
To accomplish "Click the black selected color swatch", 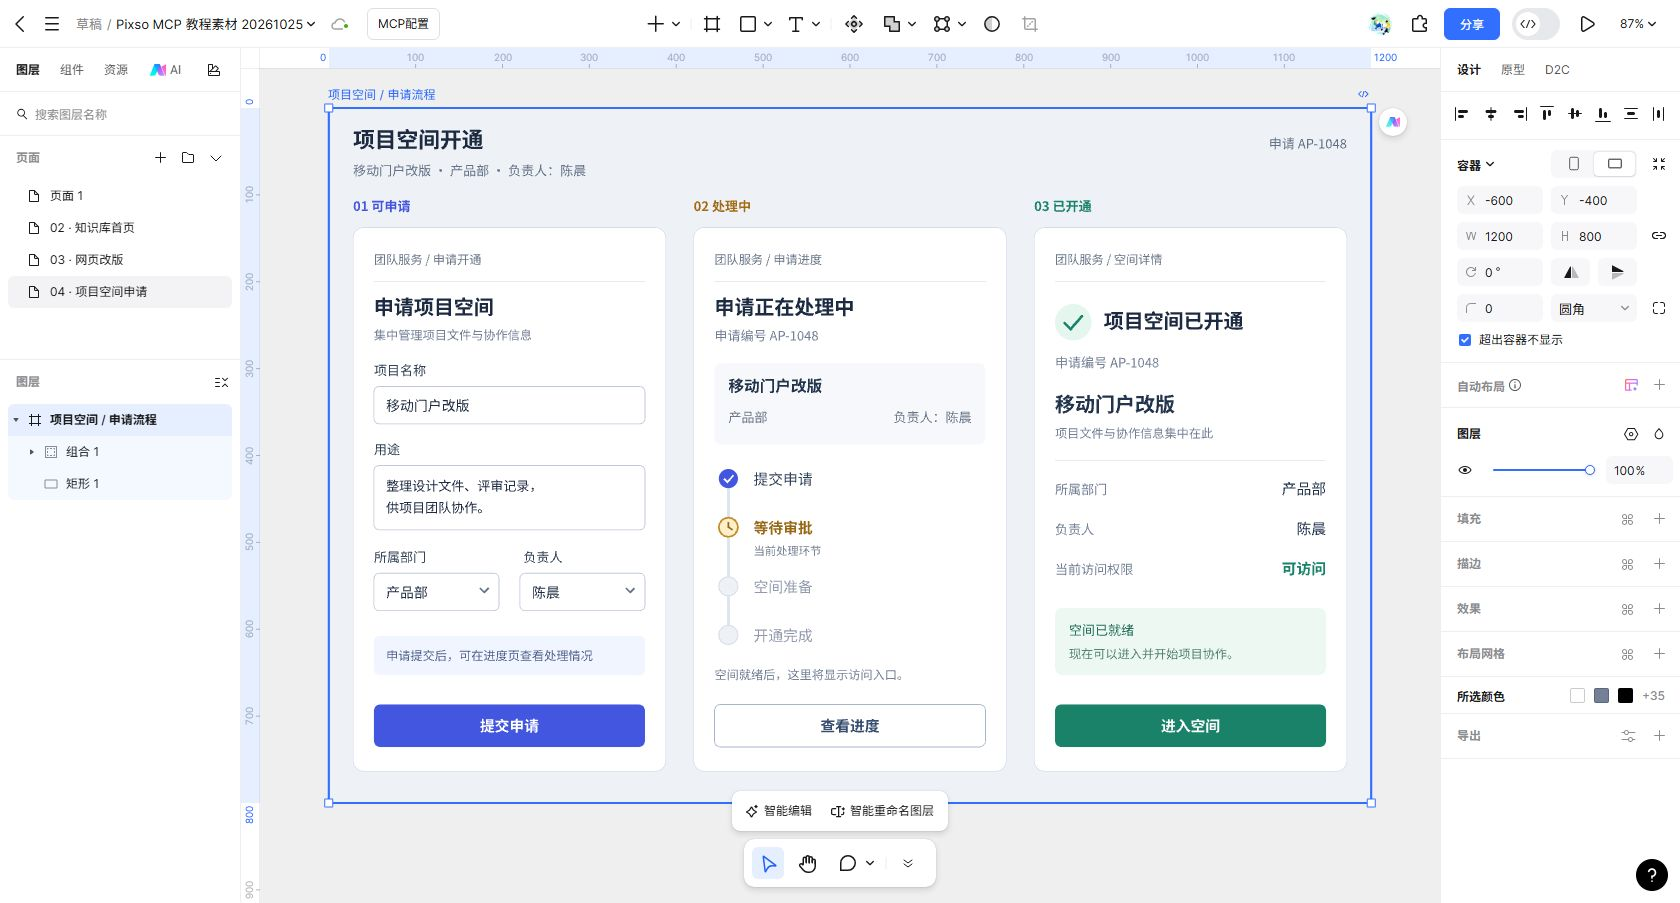I will (1625, 696).
